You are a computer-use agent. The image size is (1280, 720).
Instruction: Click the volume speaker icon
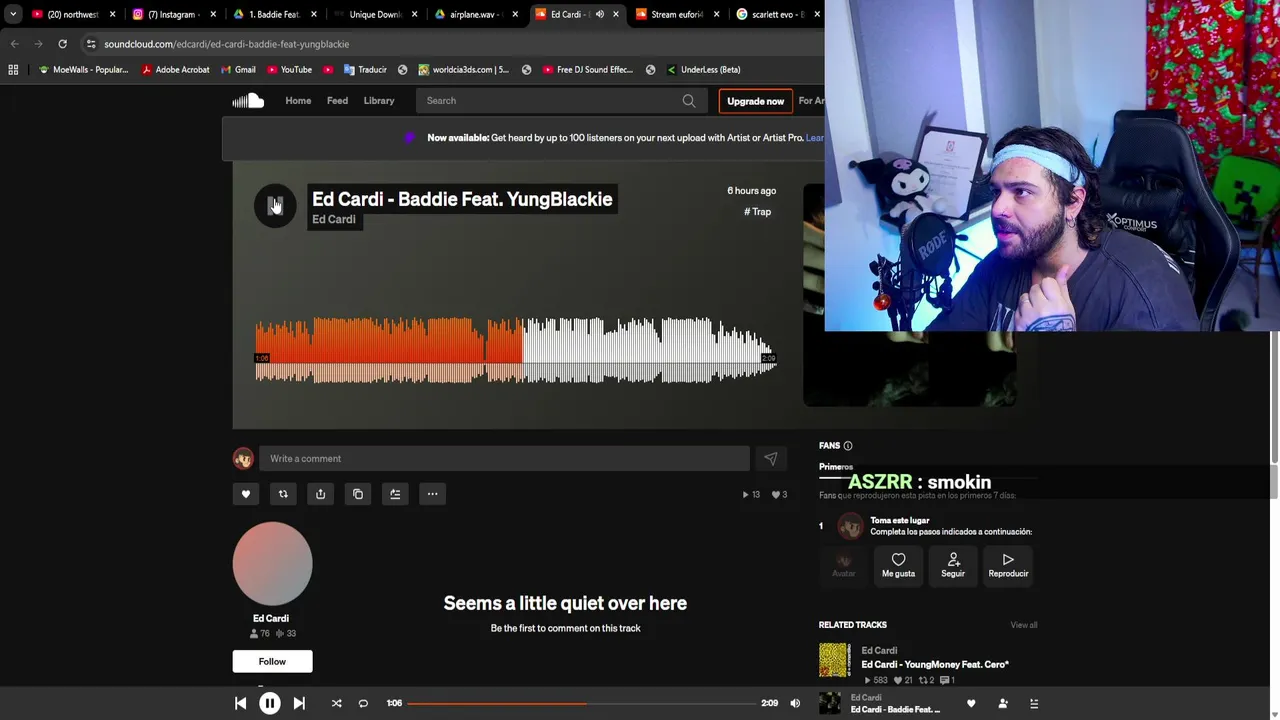click(x=795, y=703)
